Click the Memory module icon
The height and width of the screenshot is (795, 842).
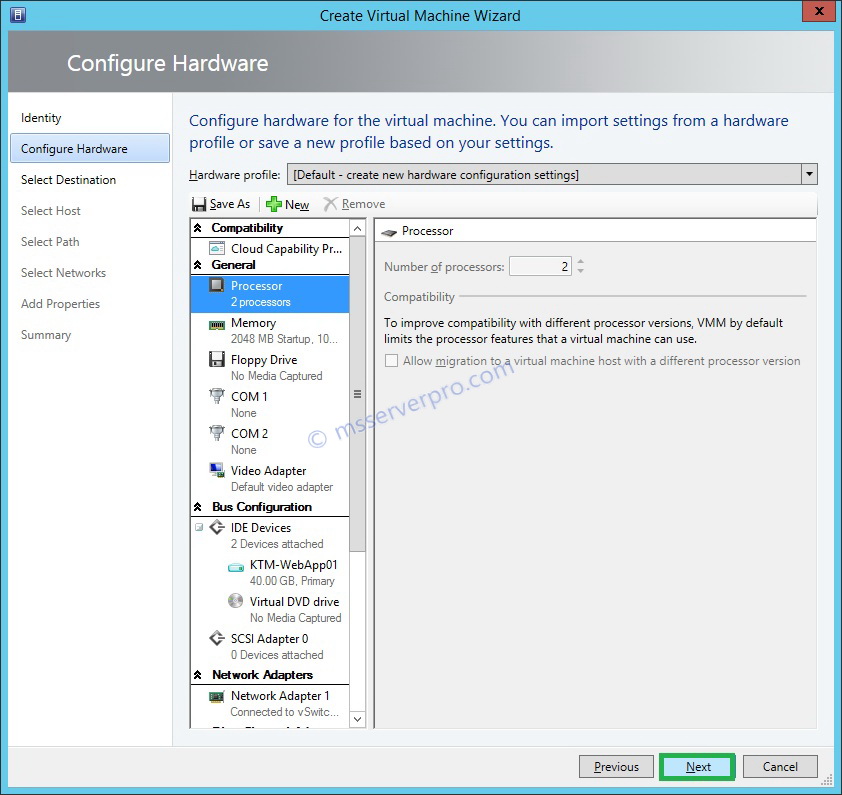217,324
